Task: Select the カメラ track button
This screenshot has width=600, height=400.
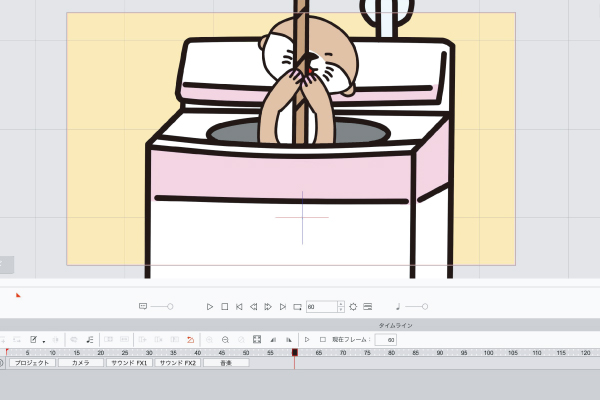Action: point(81,362)
